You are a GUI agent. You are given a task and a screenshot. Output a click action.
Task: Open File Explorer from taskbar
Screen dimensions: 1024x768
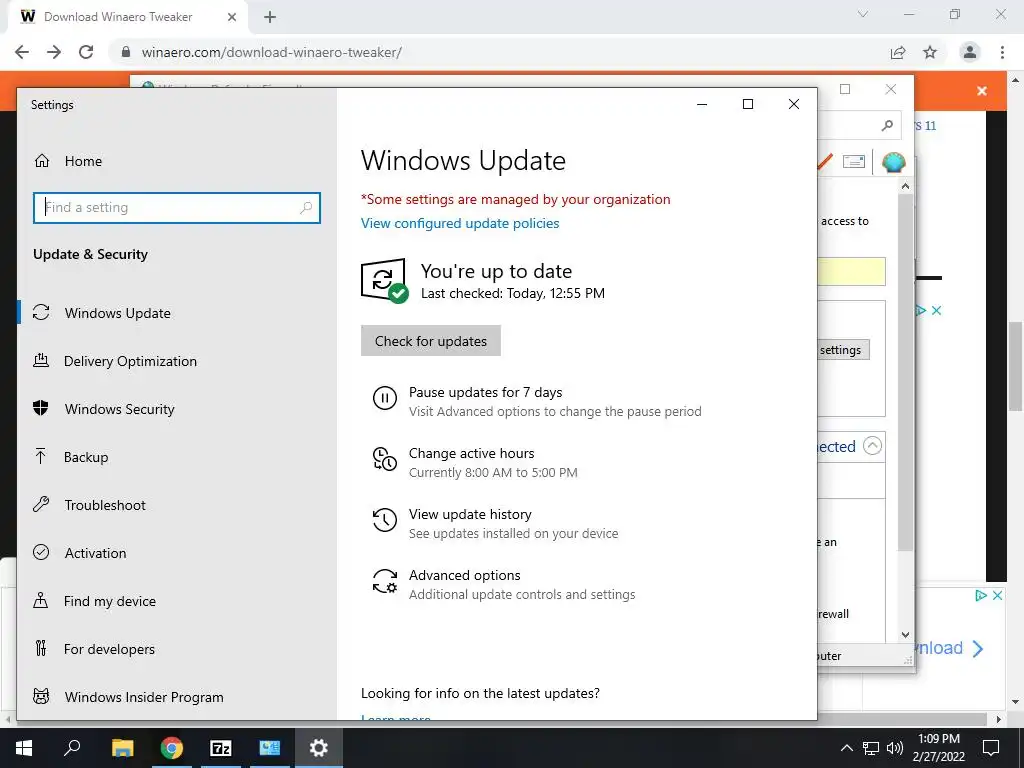point(122,748)
